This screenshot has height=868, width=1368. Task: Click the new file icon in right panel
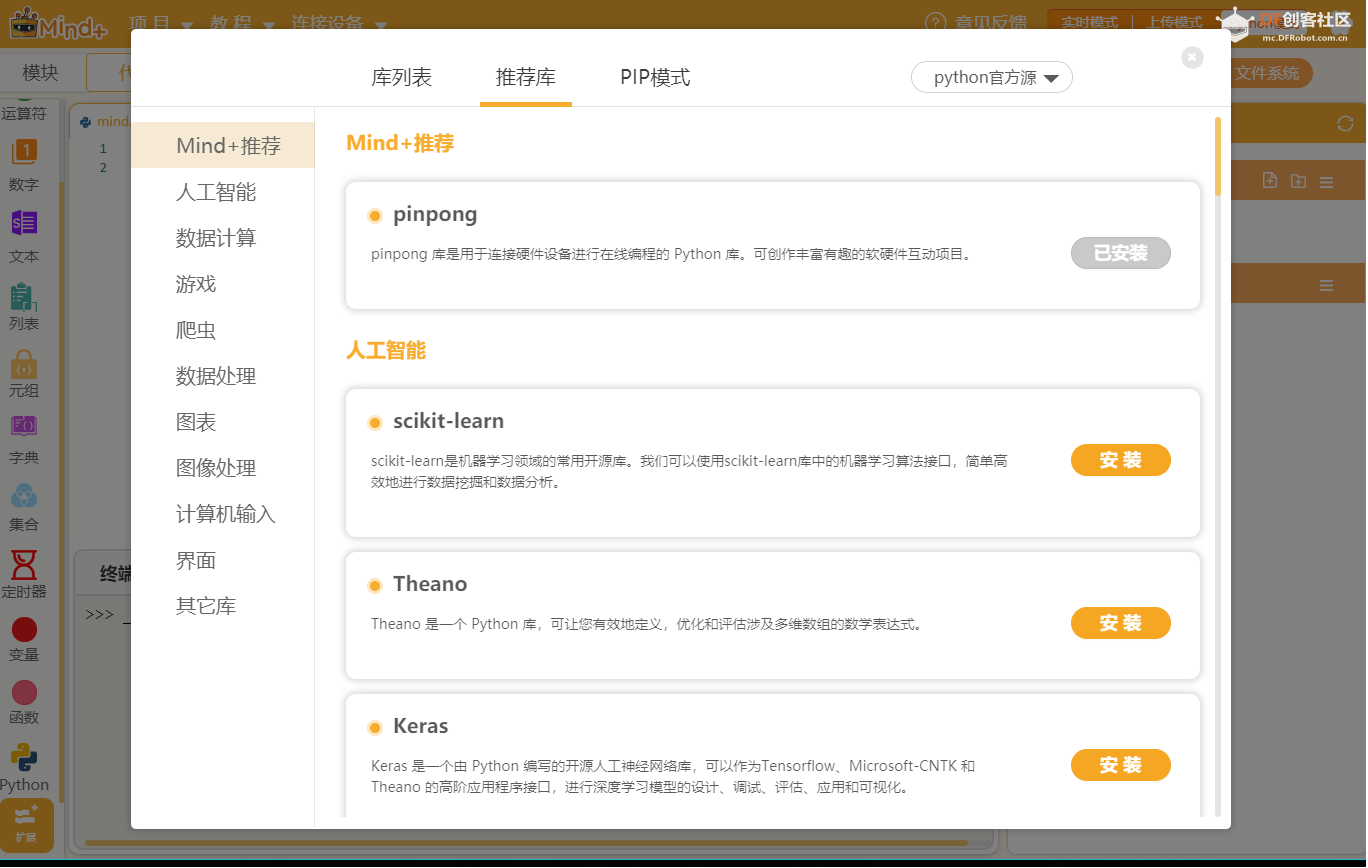(x=1270, y=181)
